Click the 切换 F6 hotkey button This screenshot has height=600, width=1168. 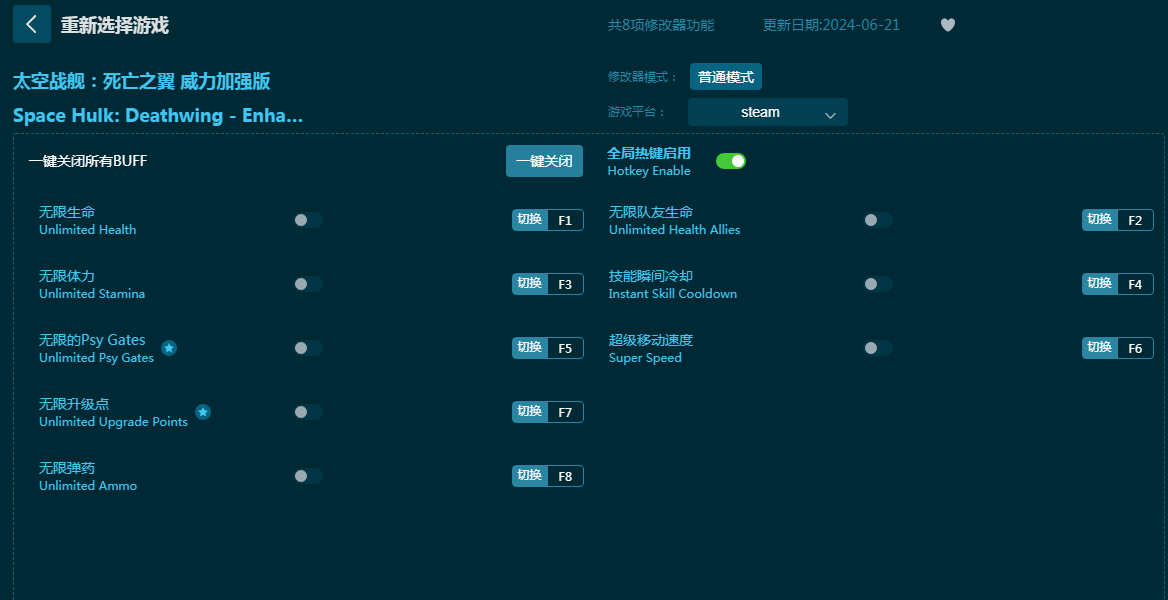pyautogui.click(x=1117, y=348)
